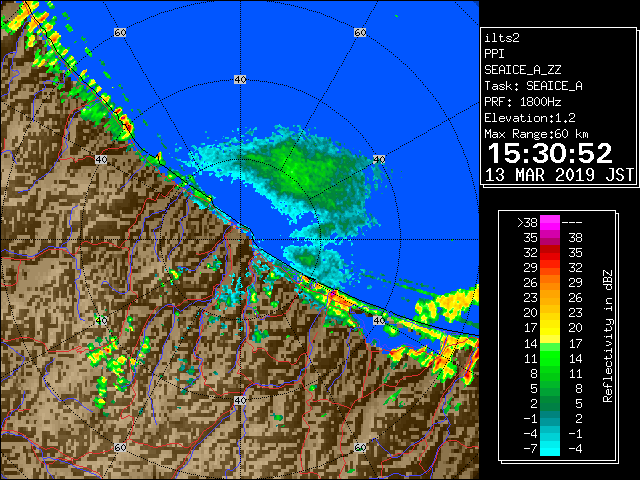Click the 'PRF: 1800Hz' value
This screenshot has height=480, width=640.
[522, 102]
